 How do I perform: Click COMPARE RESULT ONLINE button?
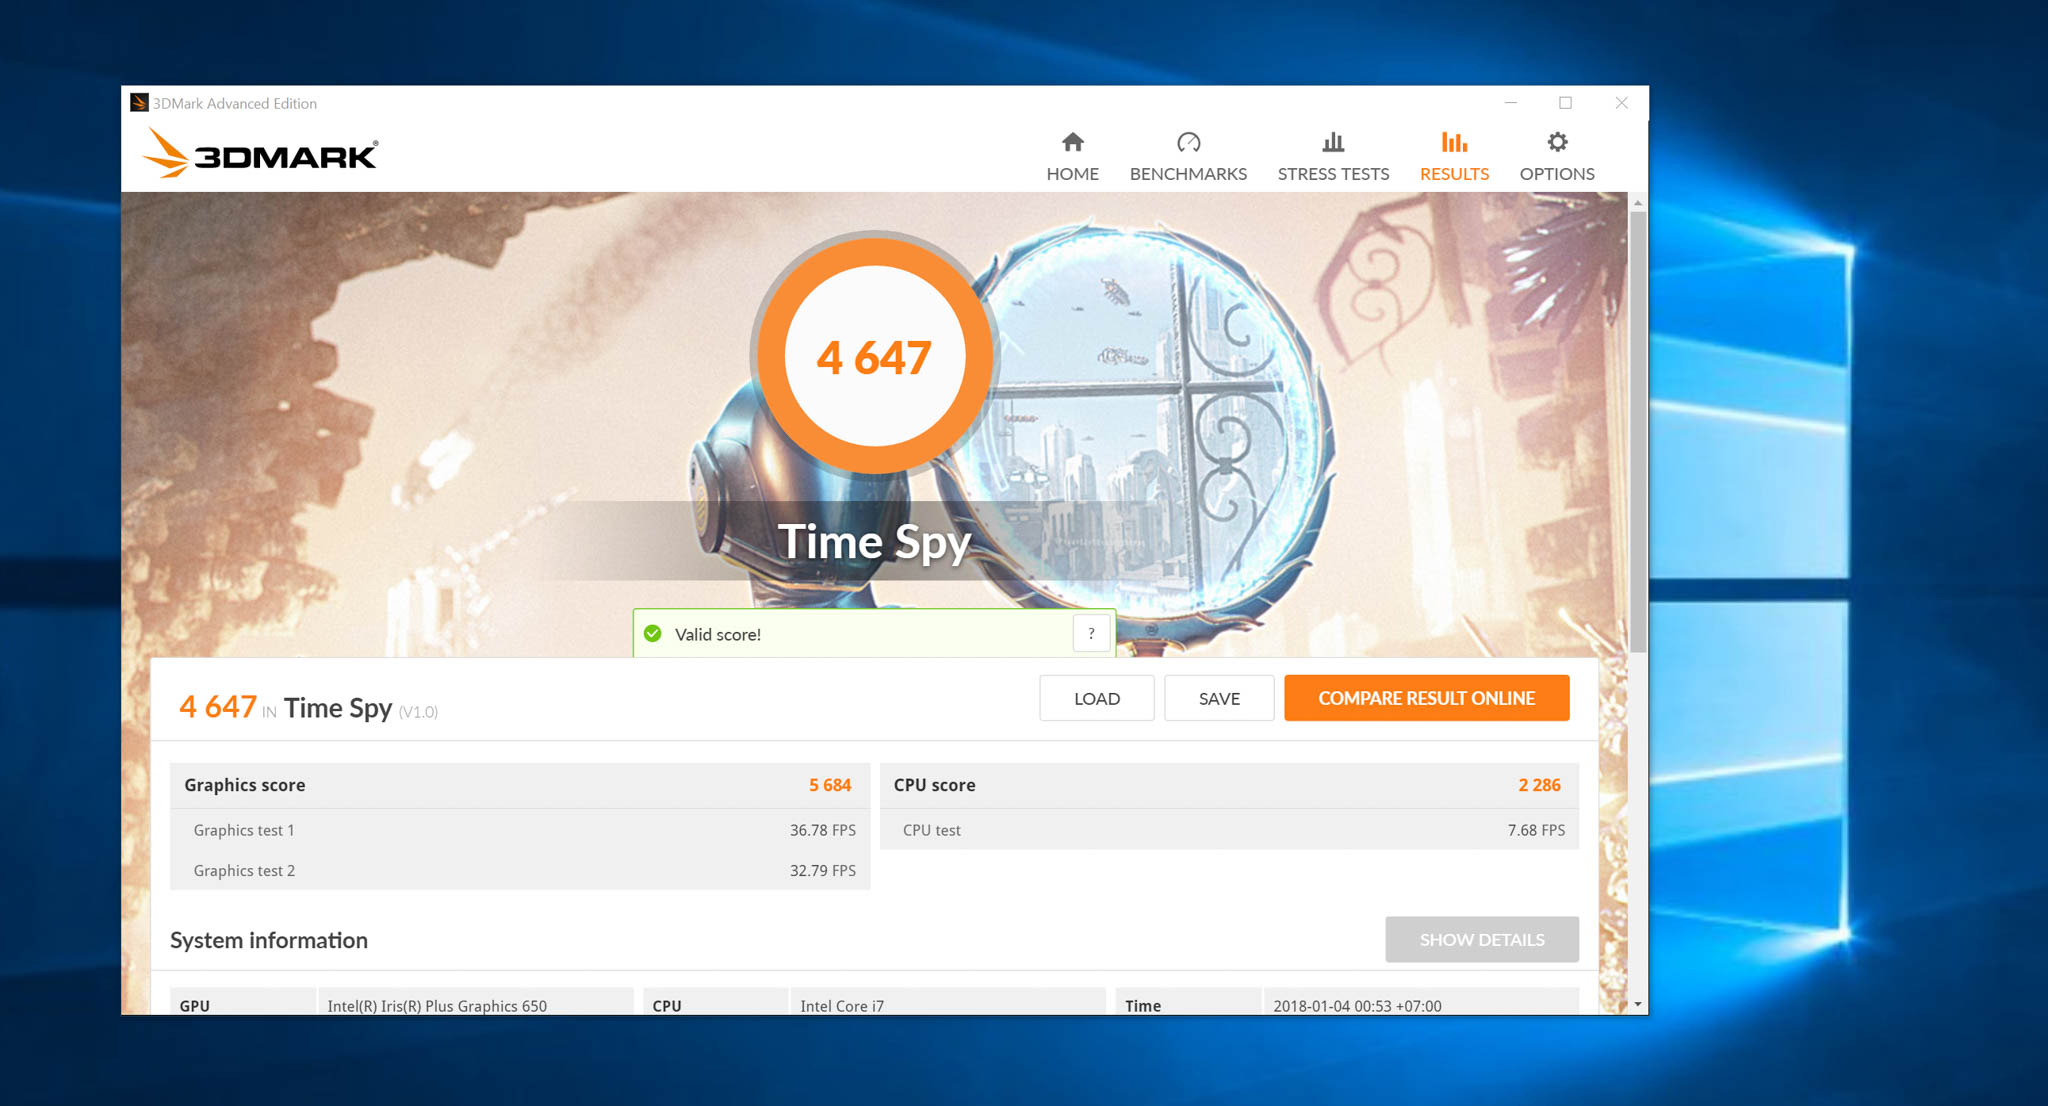pos(1426,698)
